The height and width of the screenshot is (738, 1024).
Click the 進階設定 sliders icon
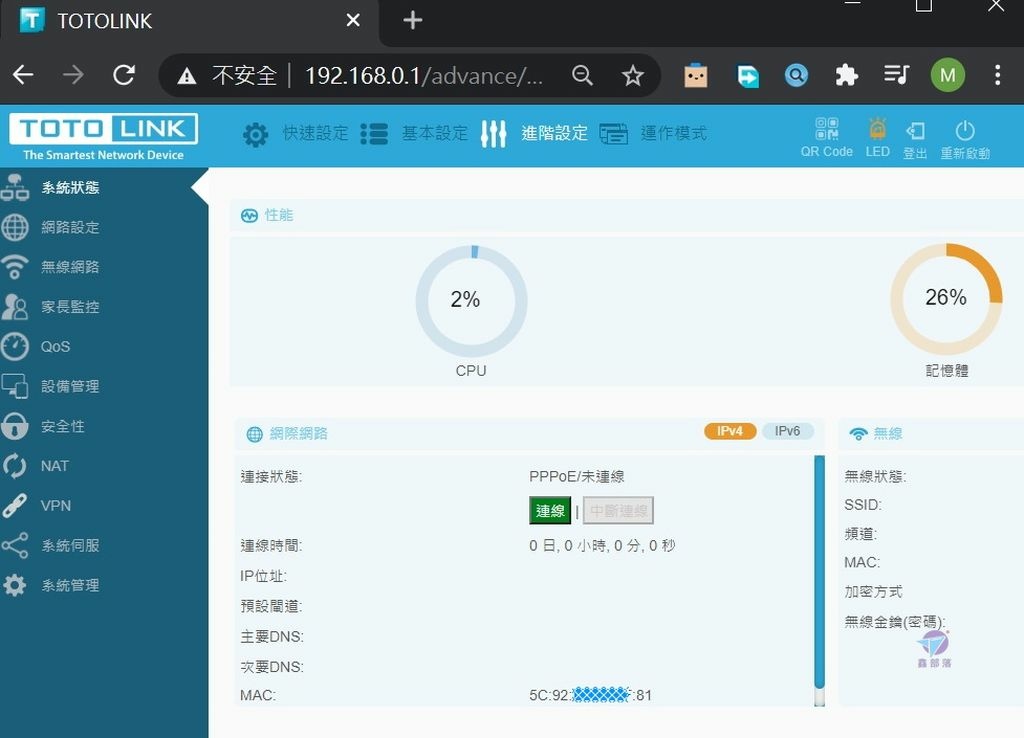(494, 134)
